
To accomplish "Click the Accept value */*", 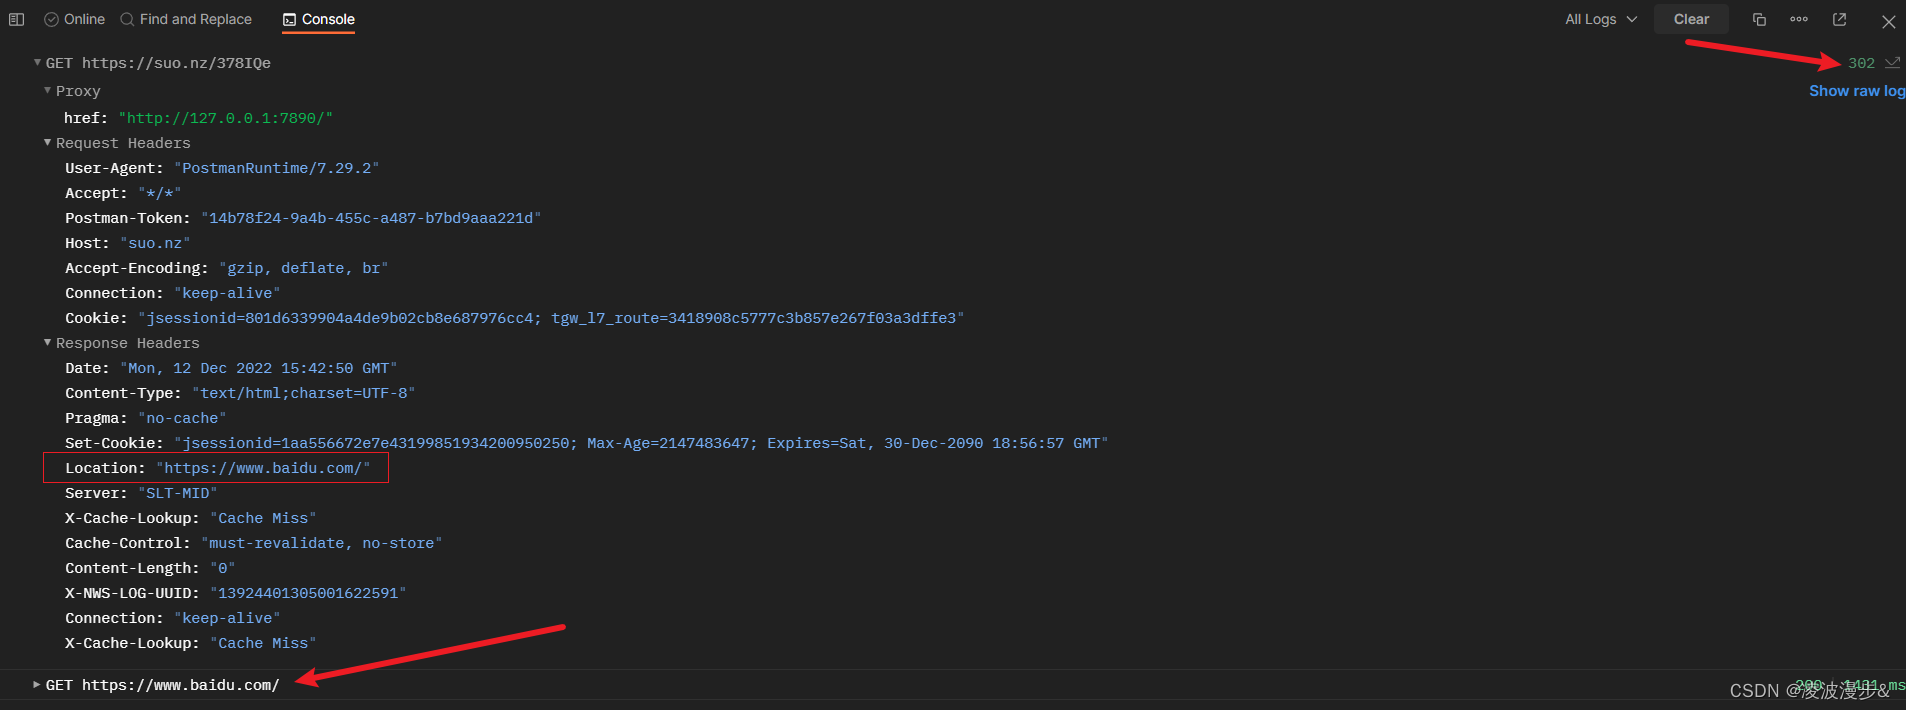I will tap(160, 193).
